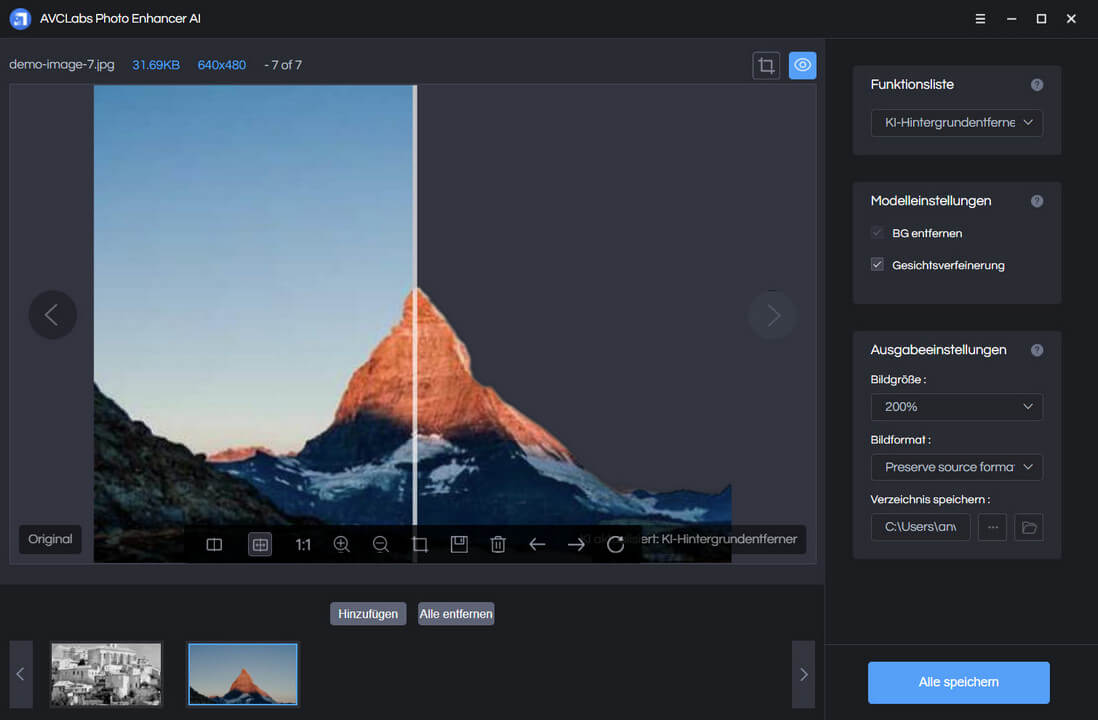Select the black-and-white town thumbnail

tap(106, 674)
